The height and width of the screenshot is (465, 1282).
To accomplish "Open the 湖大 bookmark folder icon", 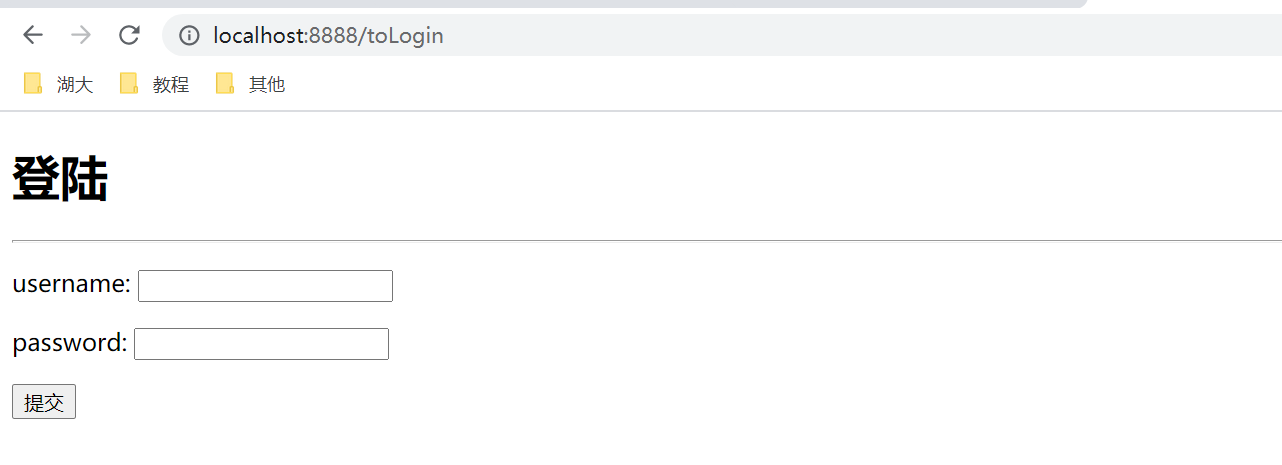I will [x=33, y=84].
